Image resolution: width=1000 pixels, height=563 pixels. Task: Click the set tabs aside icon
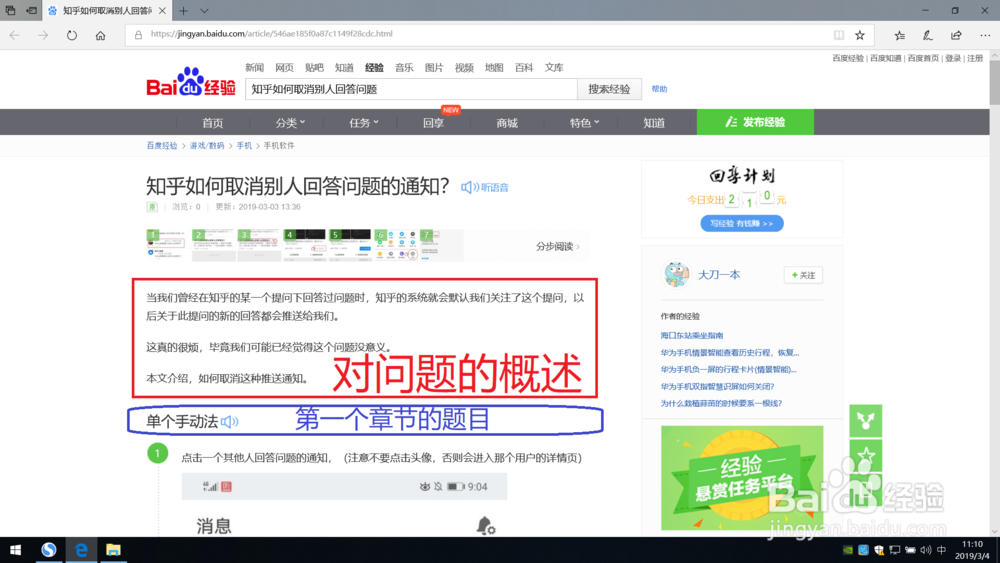[x=31, y=11]
